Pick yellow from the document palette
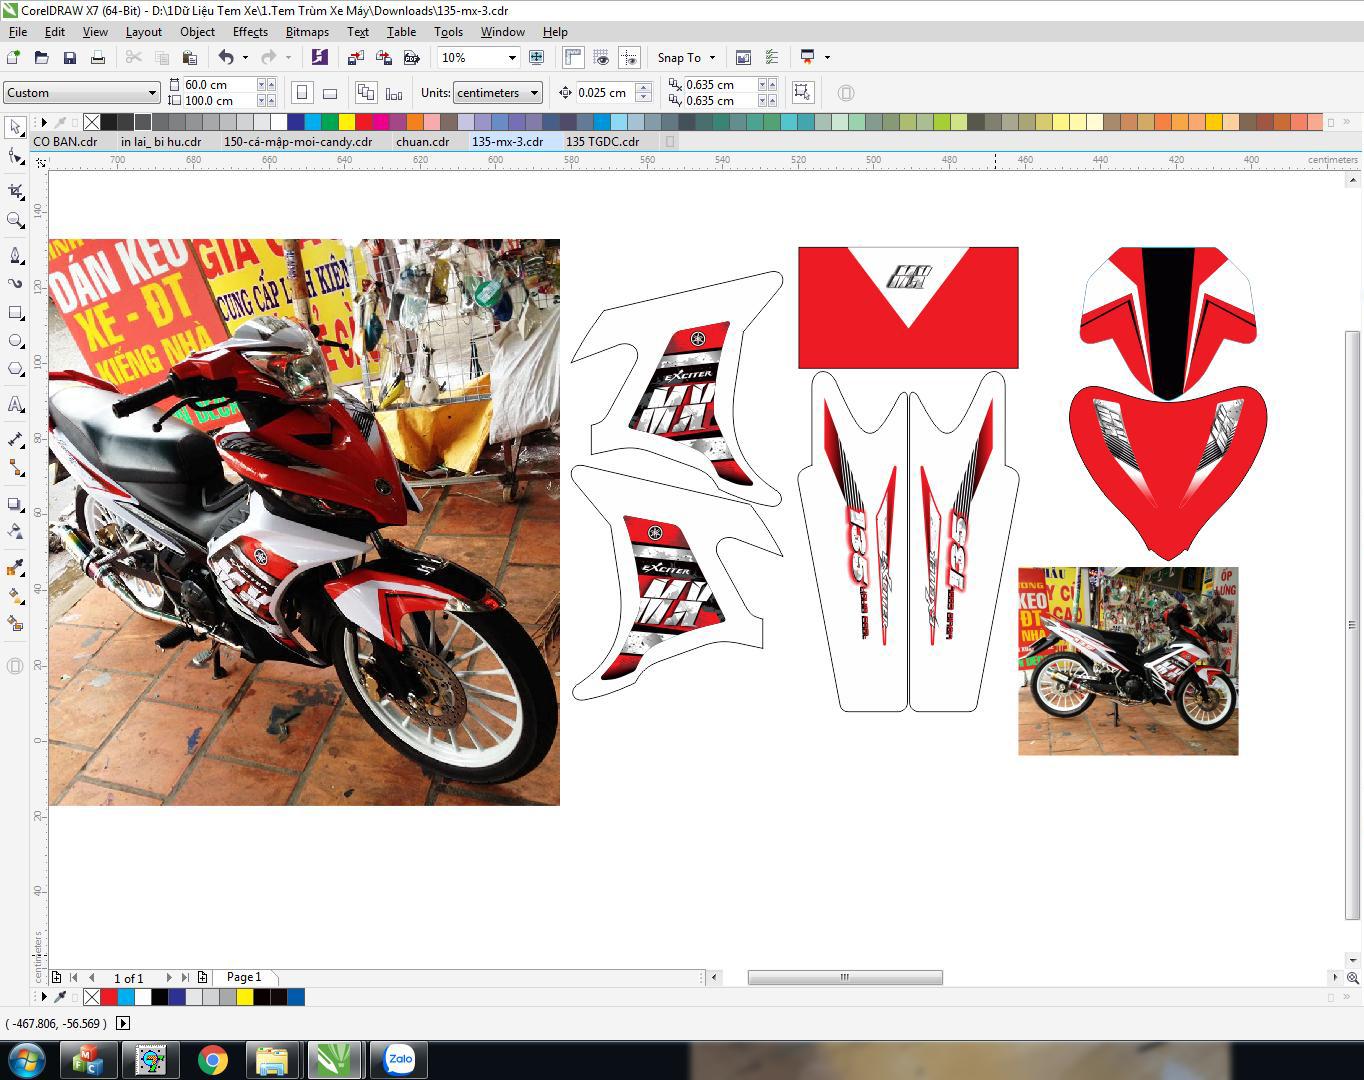Image resolution: width=1364 pixels, height=1080 pixels. tap(244, 997)
